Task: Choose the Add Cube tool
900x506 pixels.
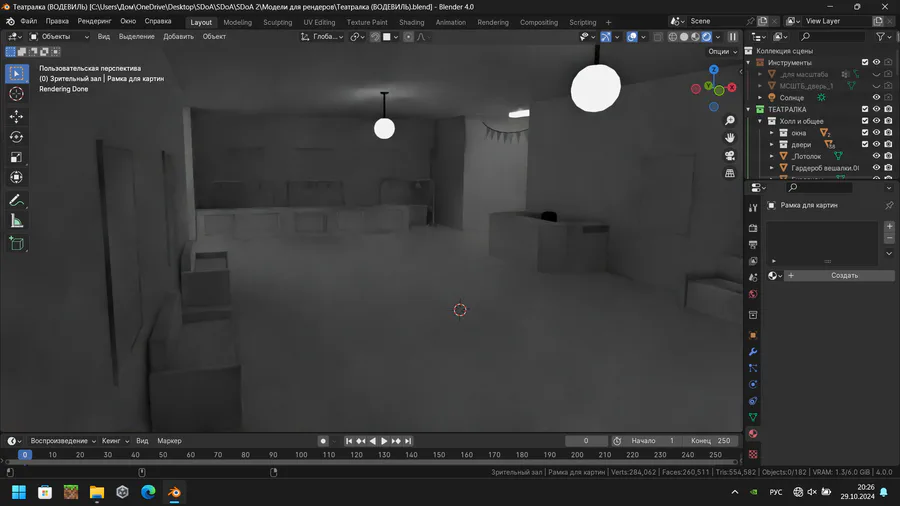Action: (x=16, y=243)
